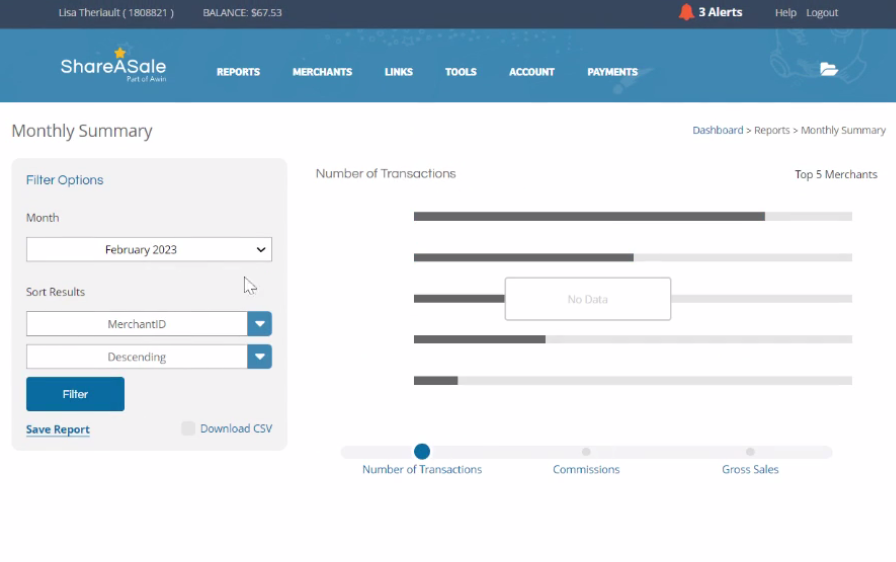Open the MERCHANTS menu
The image size is (896, 562).
(x=322, y=72)
